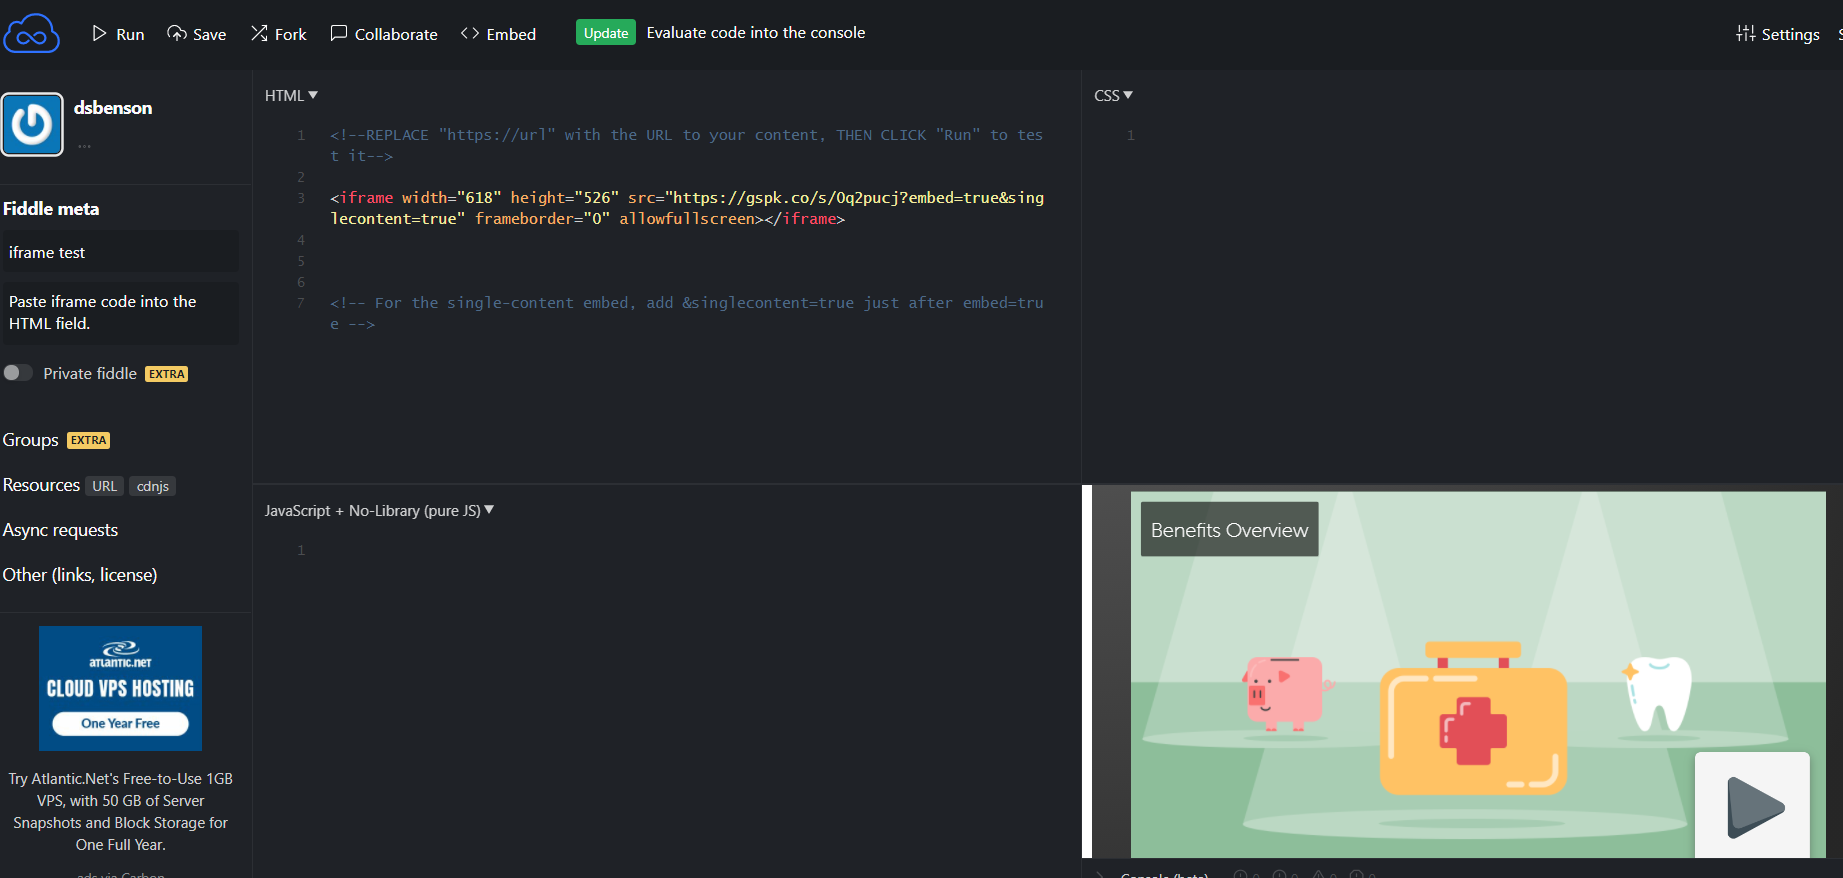Expand the HTML panel dropdown

pyautogui.click(x=291, y=95)
